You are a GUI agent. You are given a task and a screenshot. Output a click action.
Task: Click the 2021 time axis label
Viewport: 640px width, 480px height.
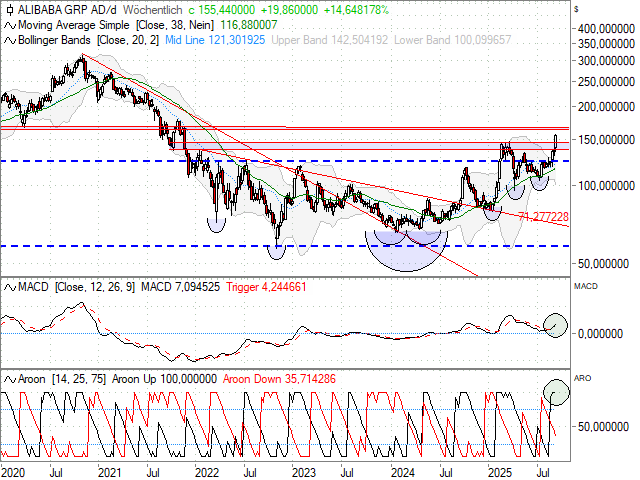pos(110,473)
